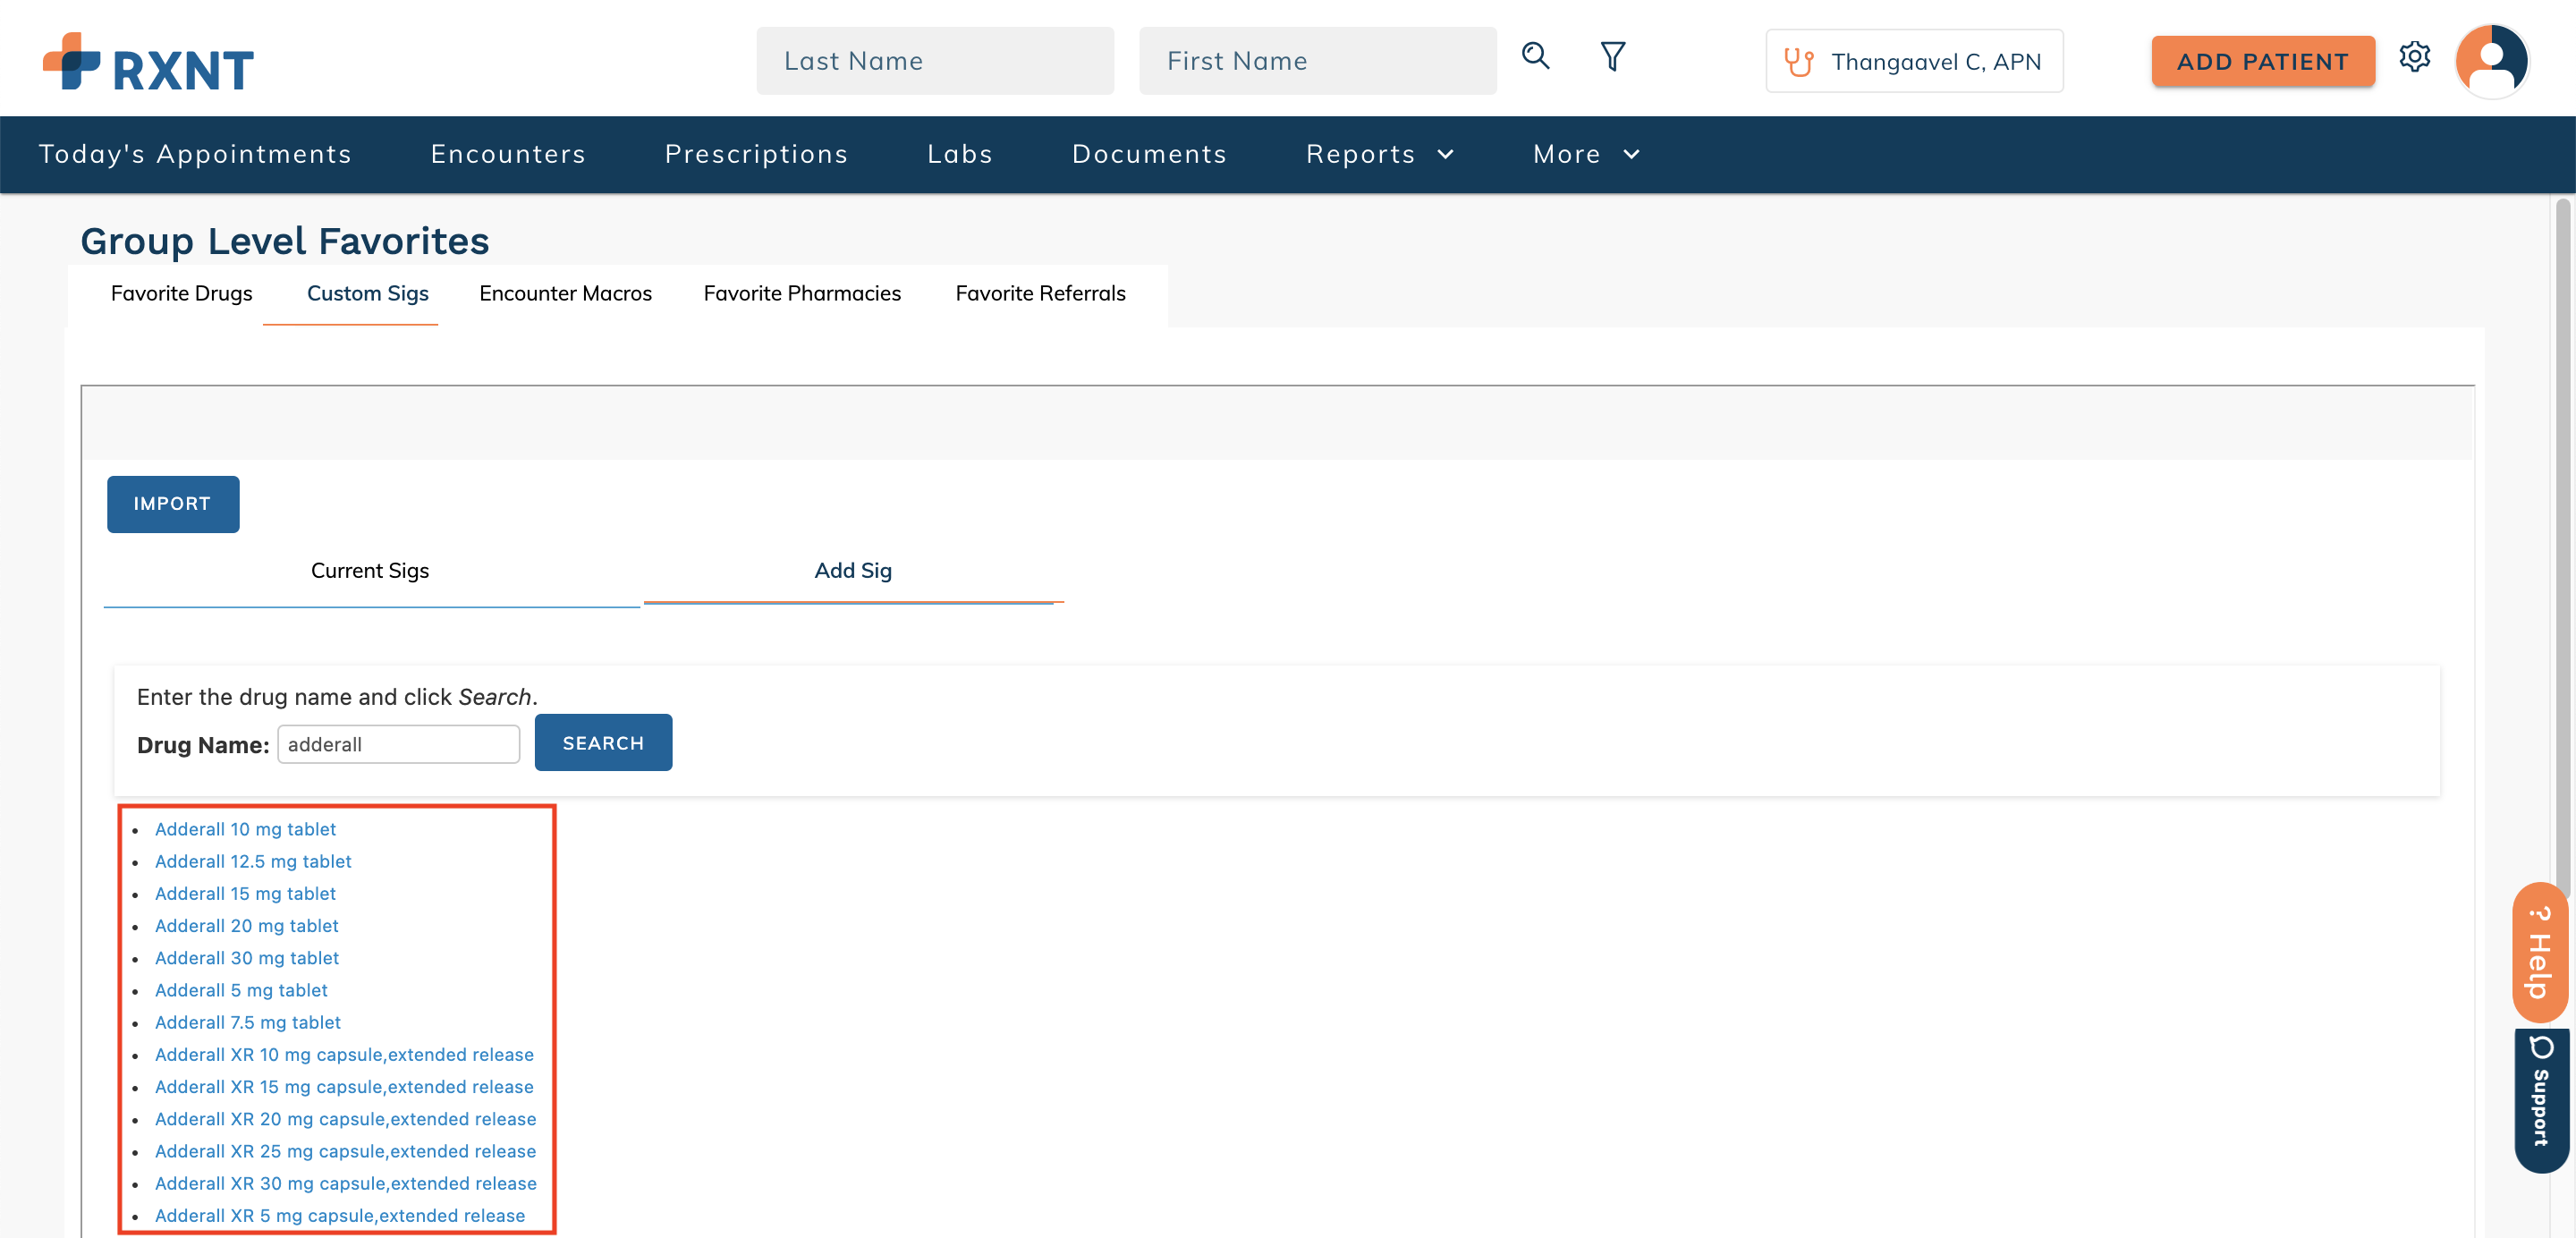Switch to the Current Sigs tab

[370, 570]
